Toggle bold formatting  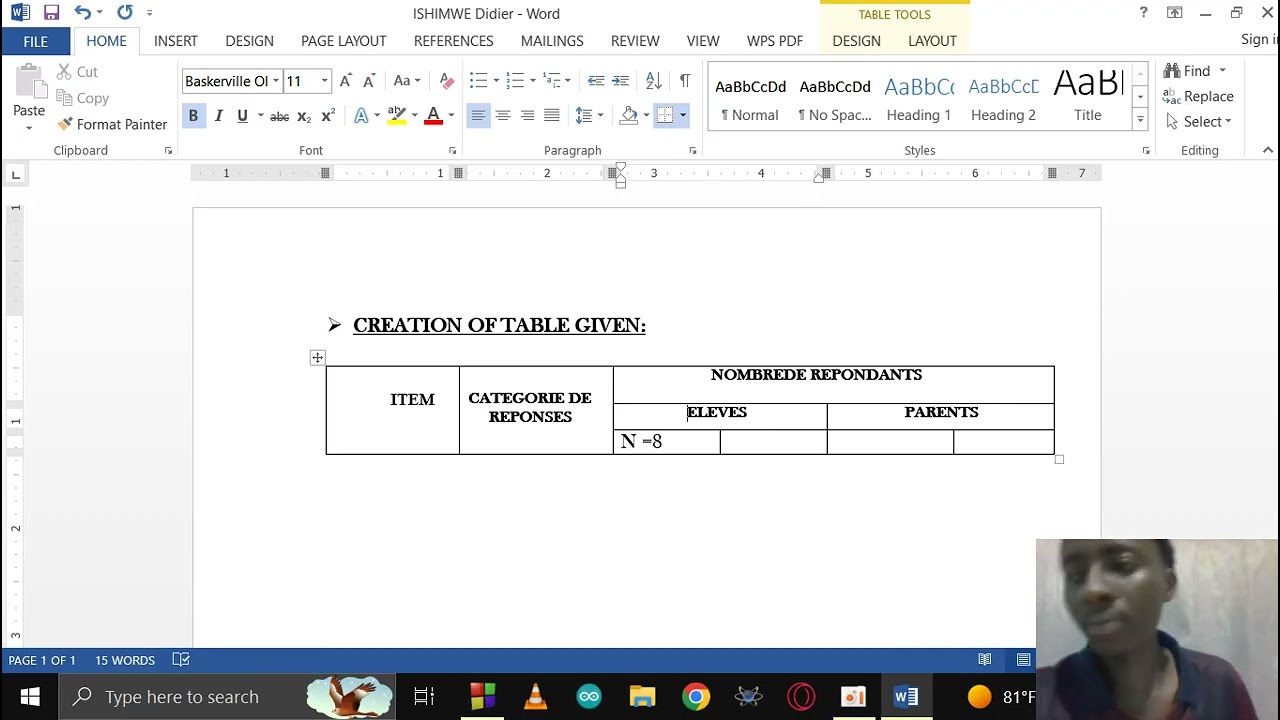[x=193, y=116]
